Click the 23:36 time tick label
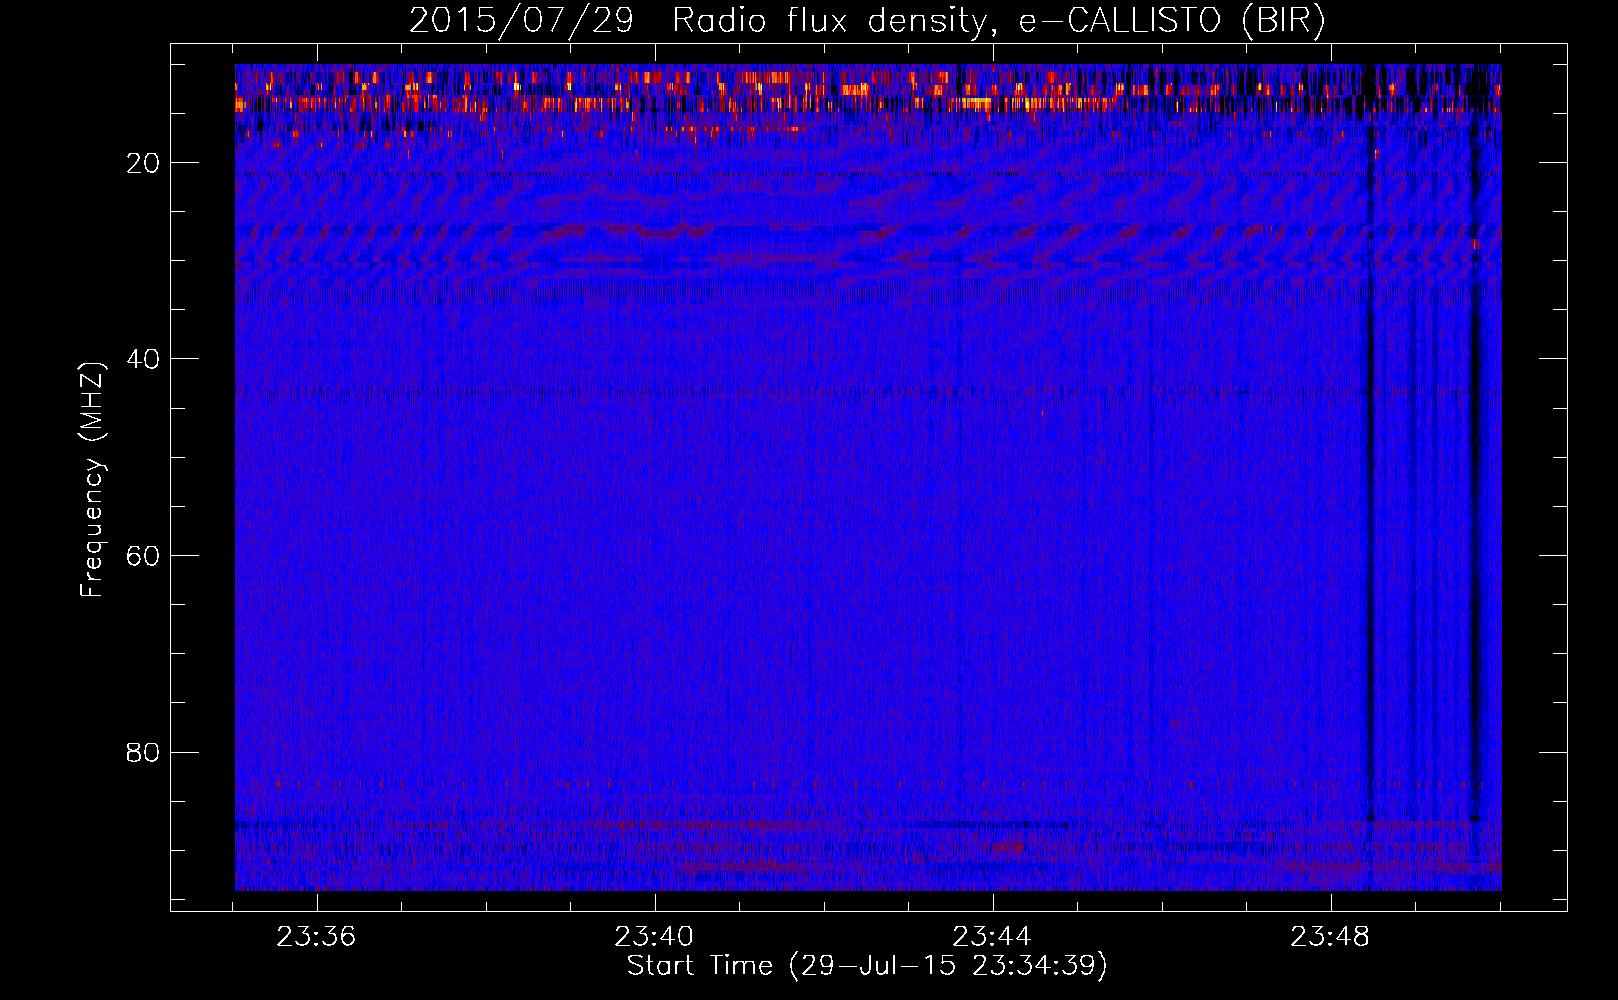1618x1000 pixels. click(317, 937)
